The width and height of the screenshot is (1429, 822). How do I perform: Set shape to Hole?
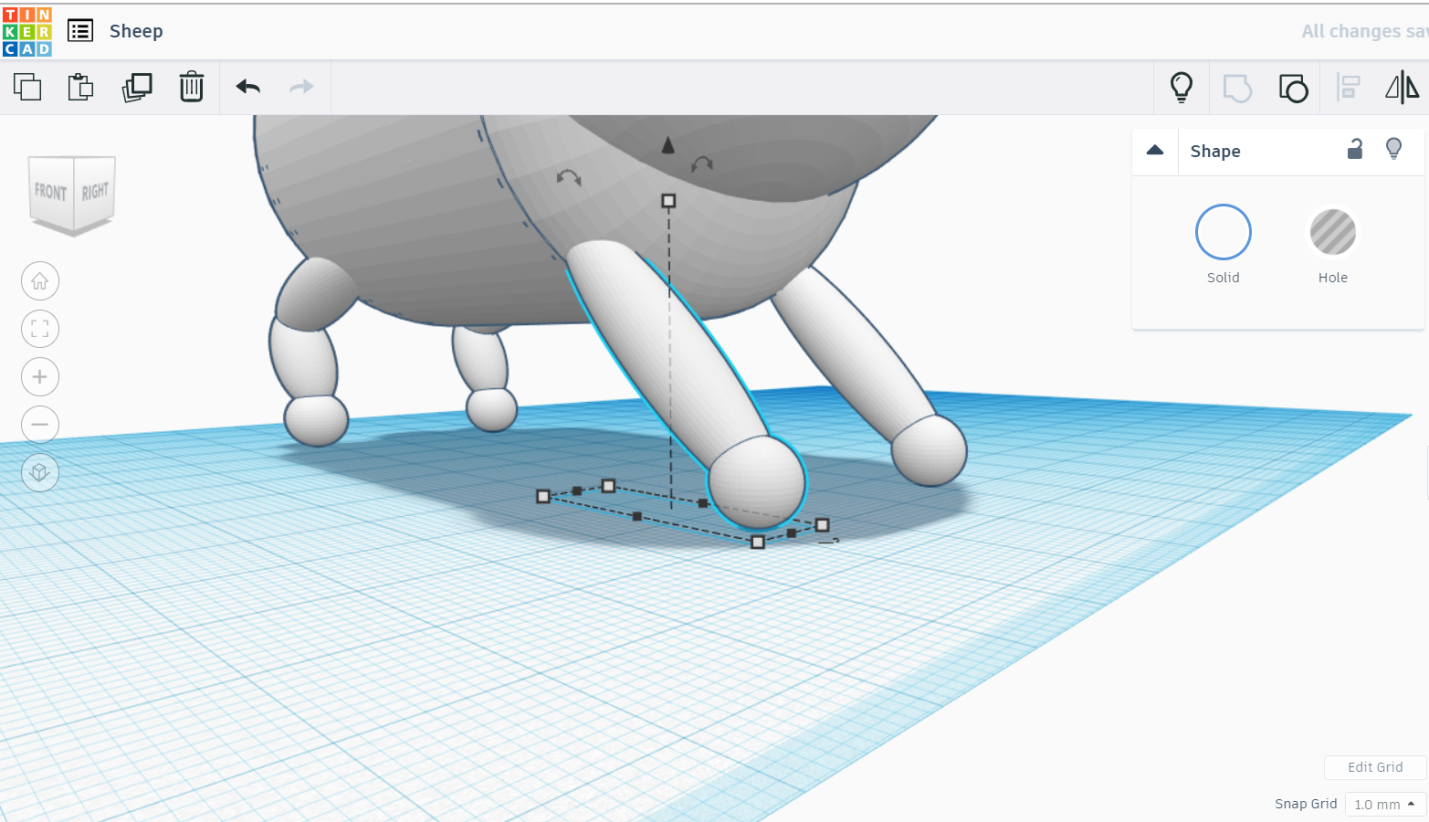coord(1333,232)
